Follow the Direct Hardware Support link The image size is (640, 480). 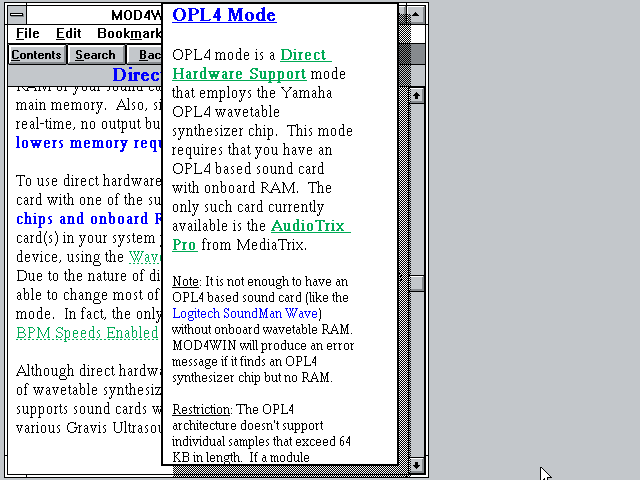(x=250, y=64)
